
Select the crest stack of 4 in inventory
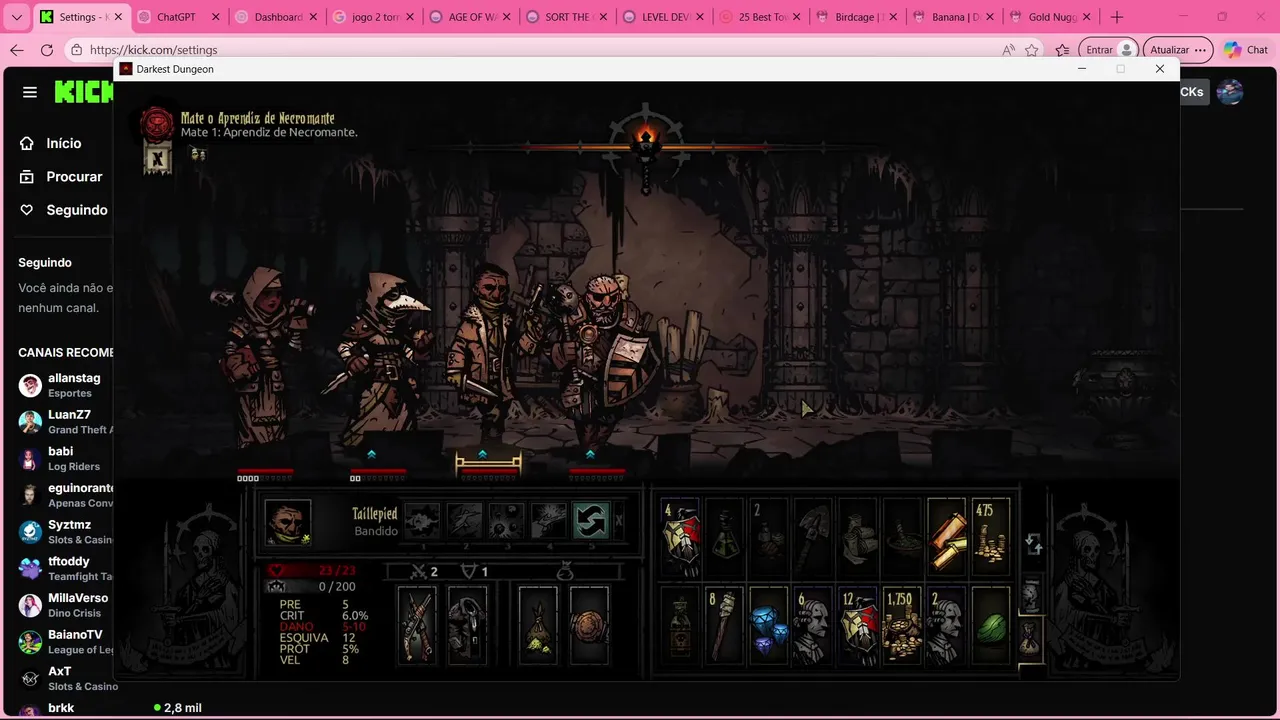[680, 539]
